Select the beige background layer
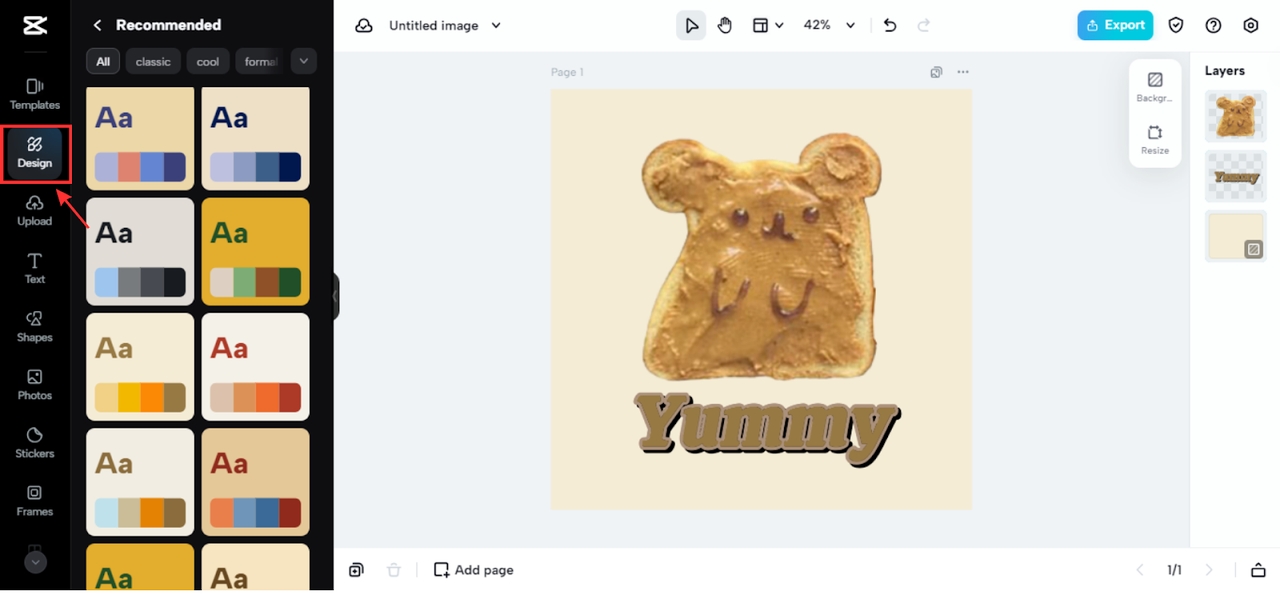The width and height of the screenshot is (1280, 595). [1236, 236]
